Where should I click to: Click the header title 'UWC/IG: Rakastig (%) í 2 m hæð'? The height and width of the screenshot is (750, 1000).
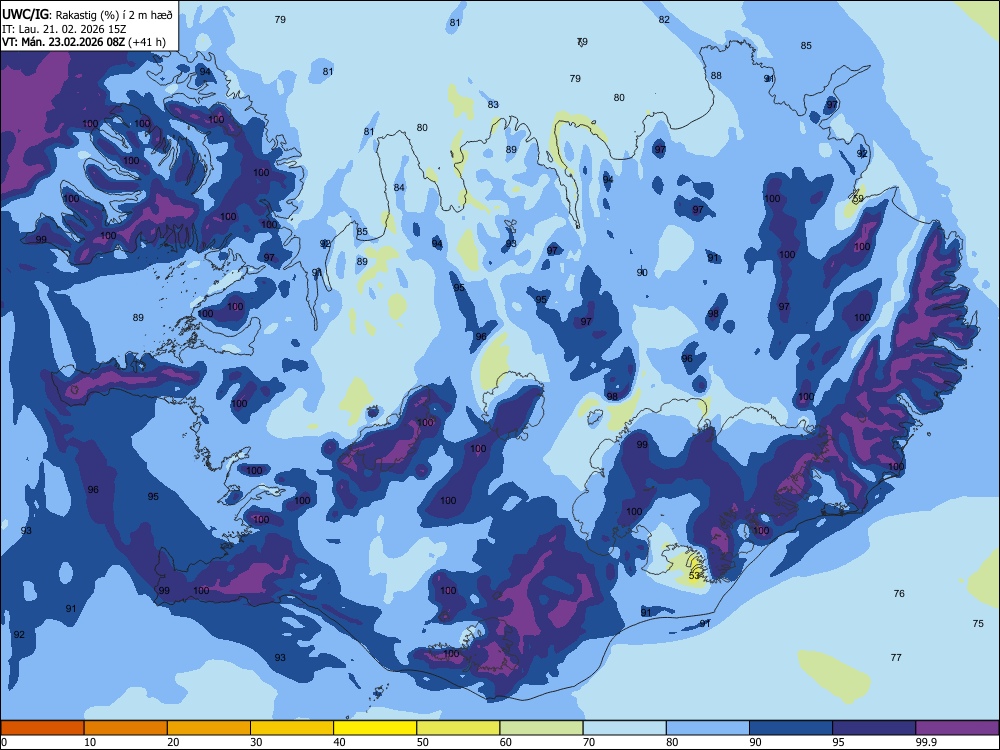point(87,15)
